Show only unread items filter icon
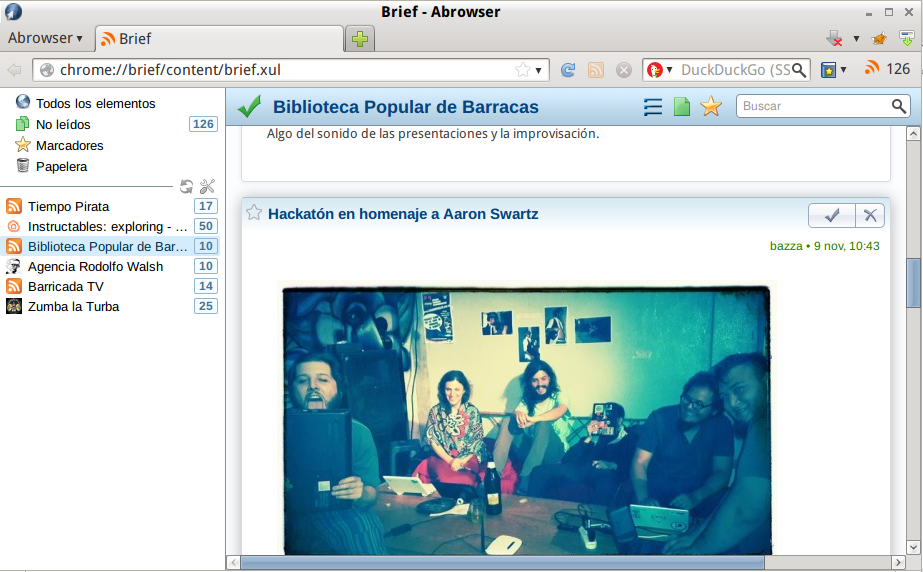923x572 pixels. (x=682, y=107)
